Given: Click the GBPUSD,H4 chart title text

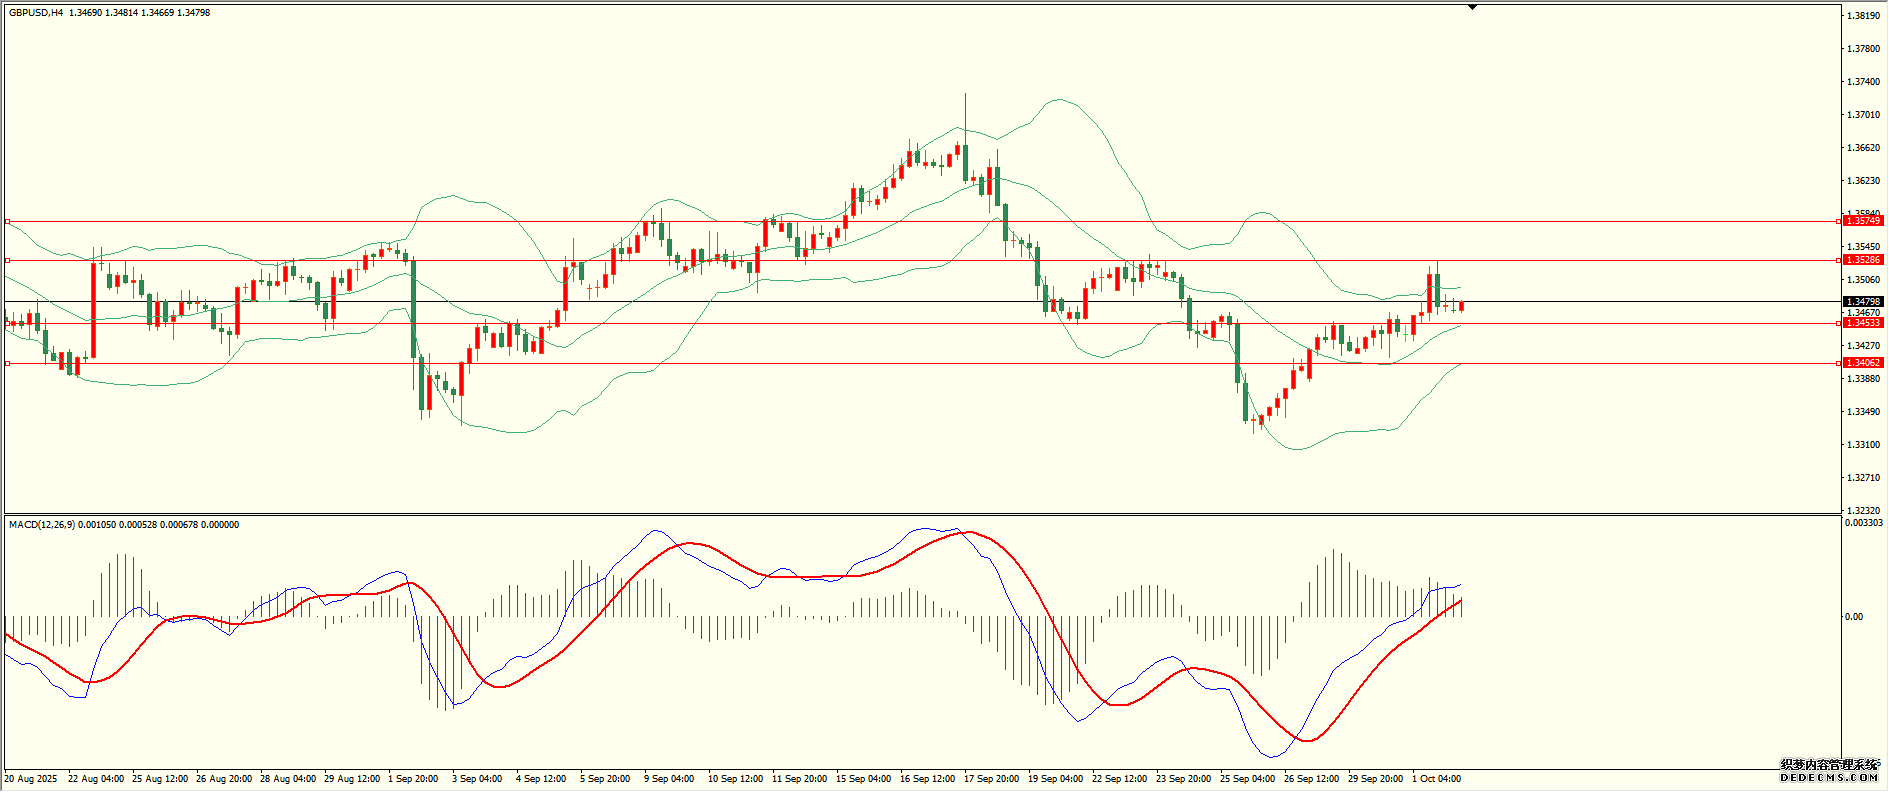Looking at the screenshot, I should click(36, 13).
